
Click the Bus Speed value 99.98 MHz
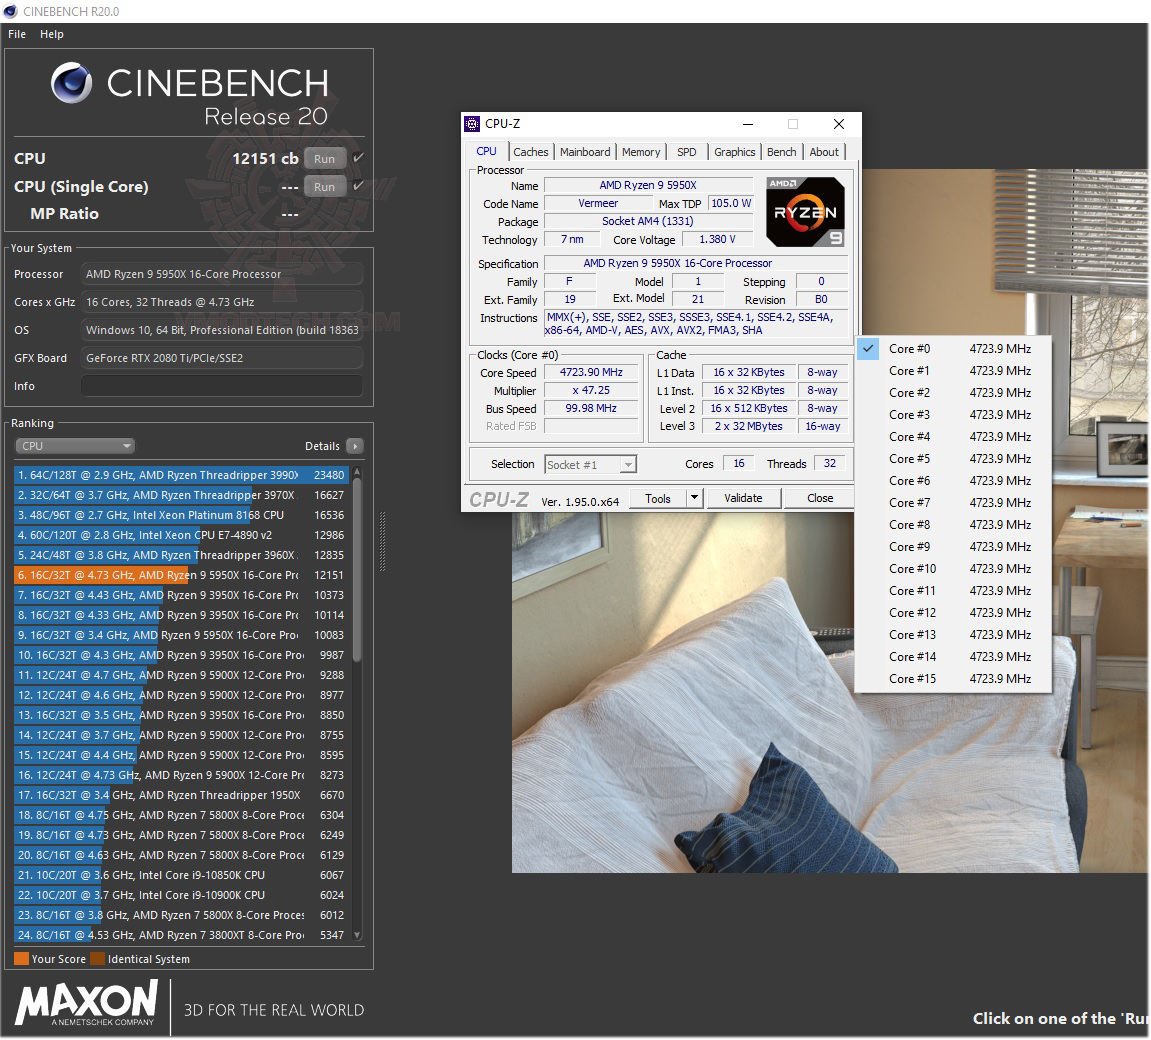tap(591, 408)
